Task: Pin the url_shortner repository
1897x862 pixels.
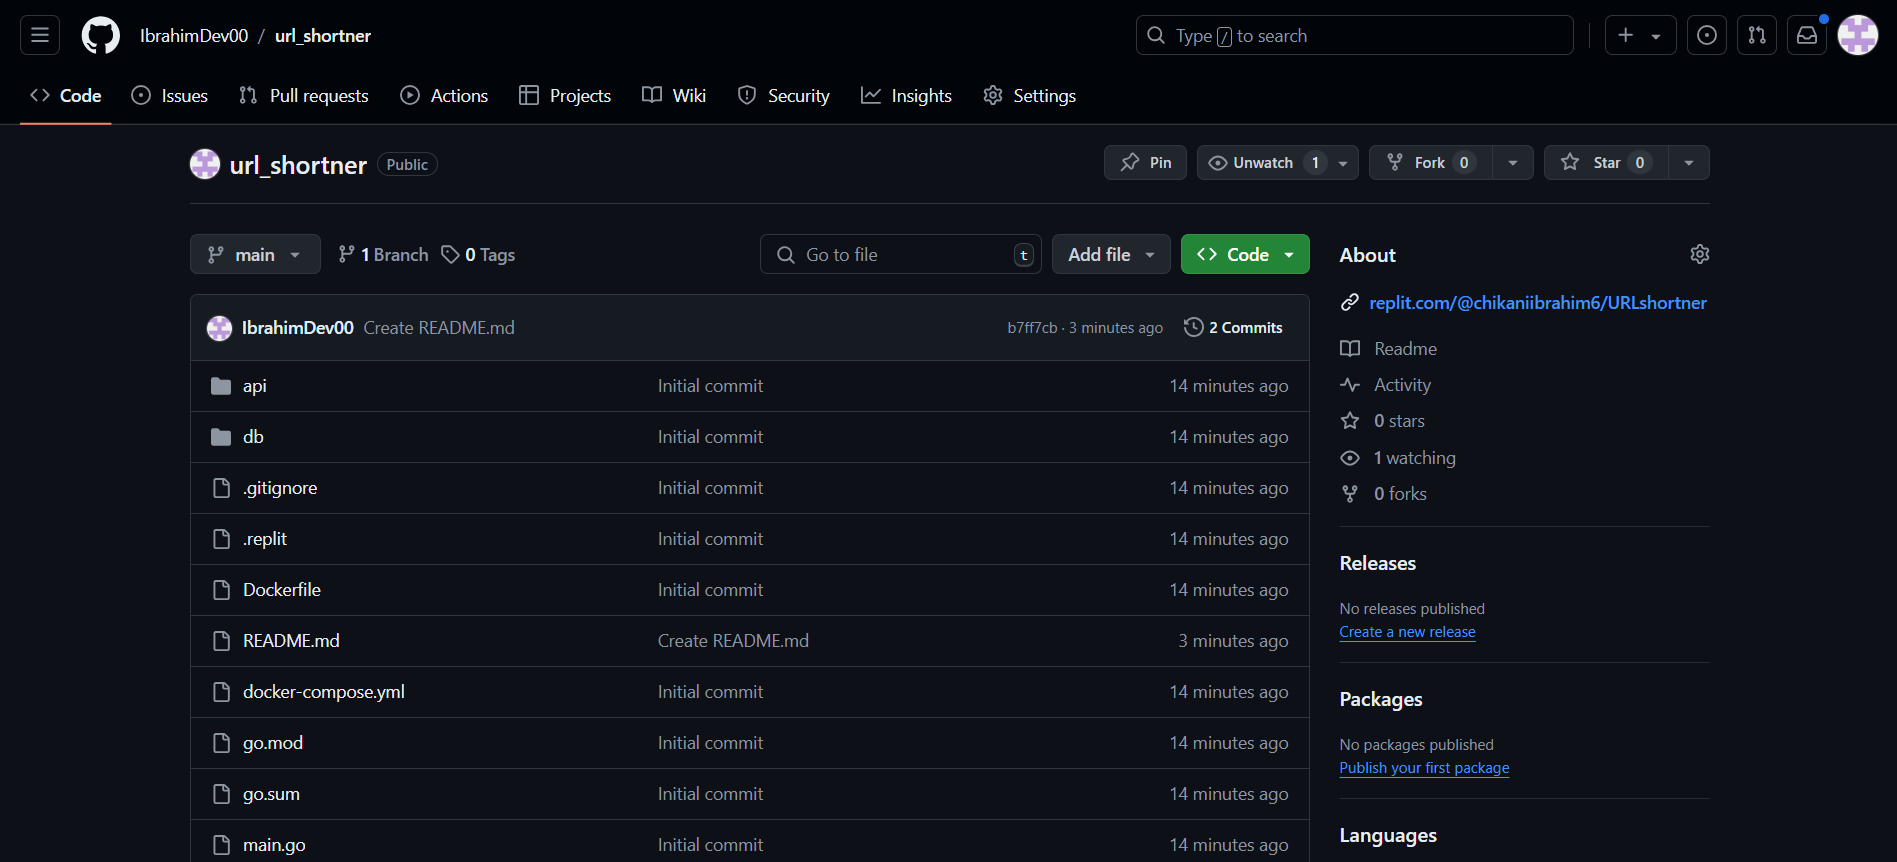Action: point(1145,163)
